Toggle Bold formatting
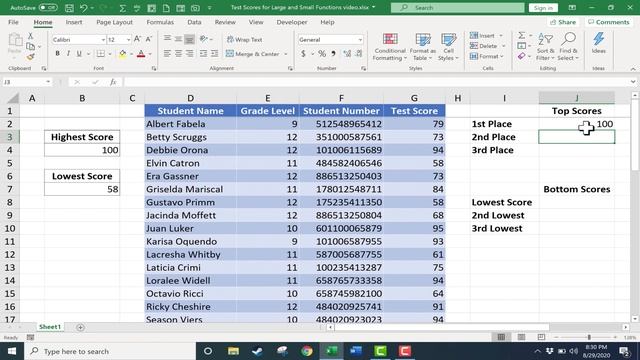 tap(58, 53)
